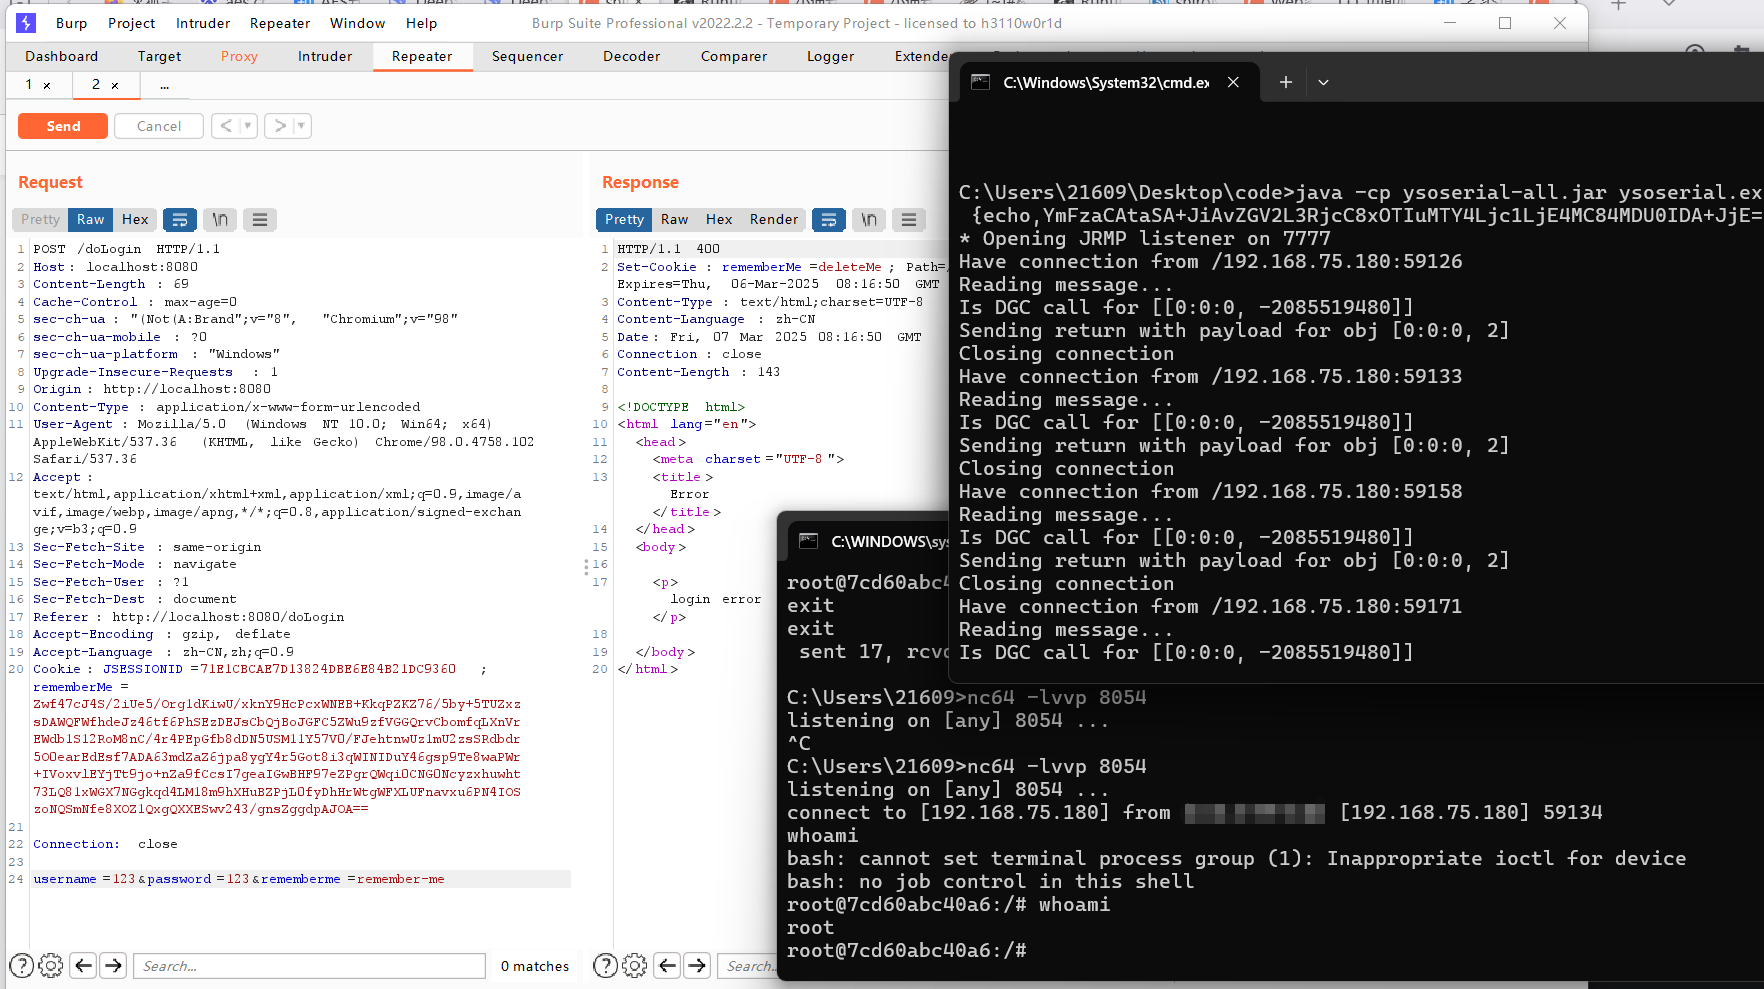Switch to the Dashboard tab
The image size is (1764, 989).
[x=62, y=56]
